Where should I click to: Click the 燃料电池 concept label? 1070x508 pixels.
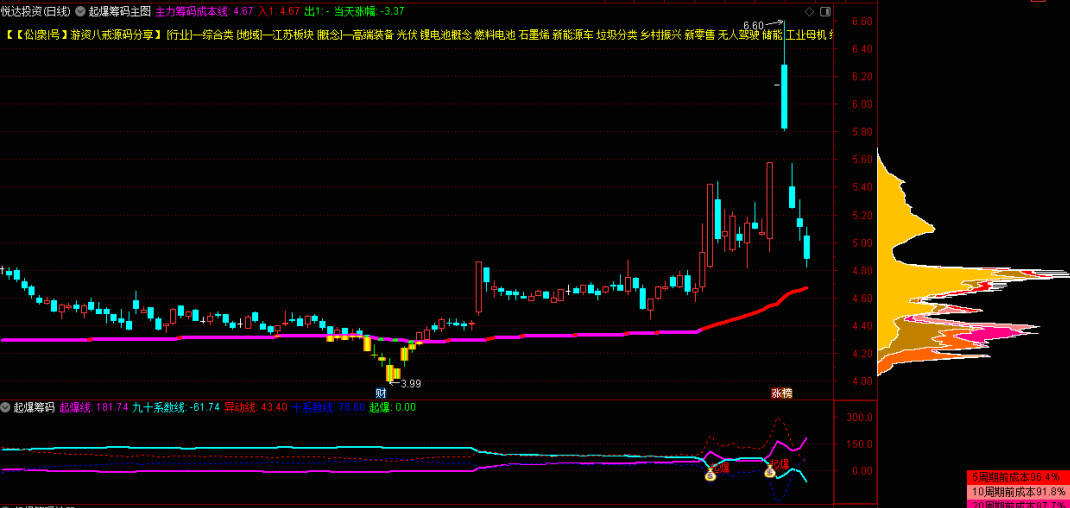(495, 35)
